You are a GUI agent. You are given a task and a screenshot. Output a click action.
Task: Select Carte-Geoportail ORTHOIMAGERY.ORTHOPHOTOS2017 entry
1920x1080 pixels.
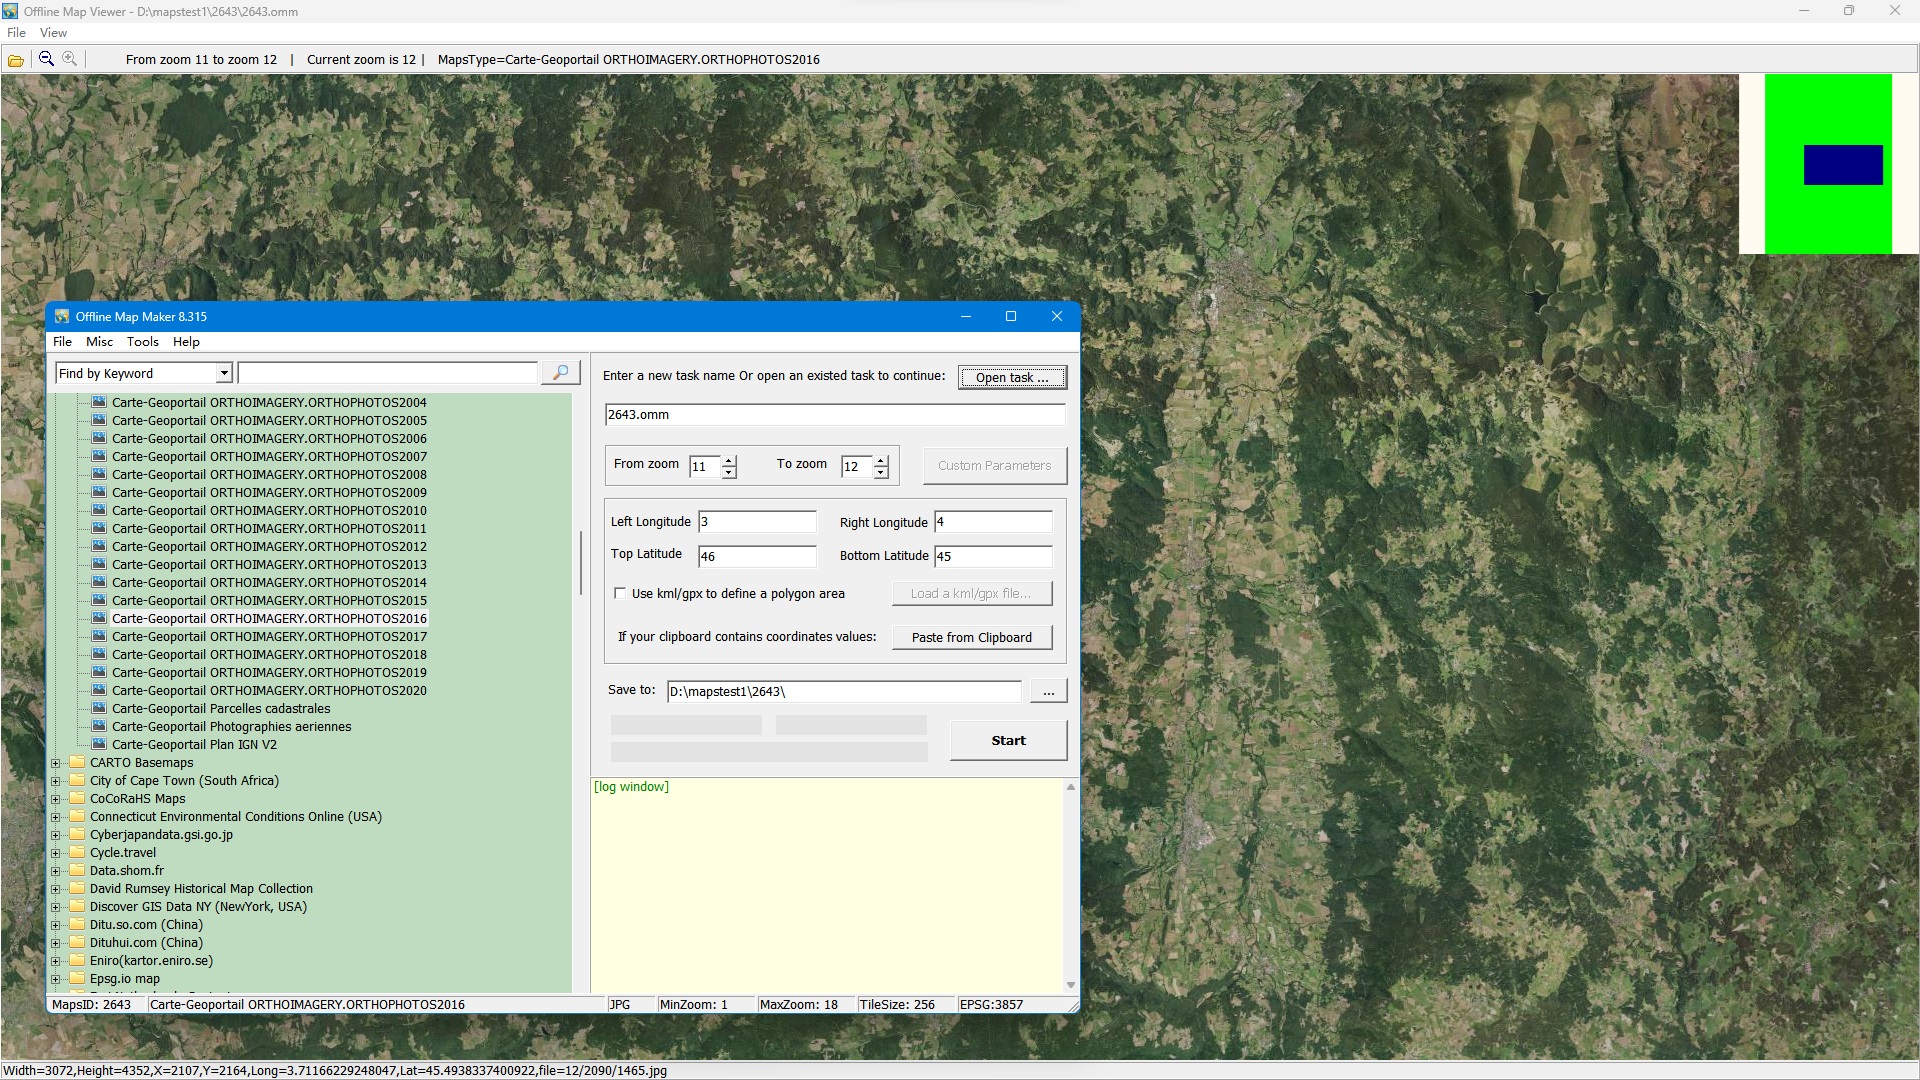pos(269,636)
